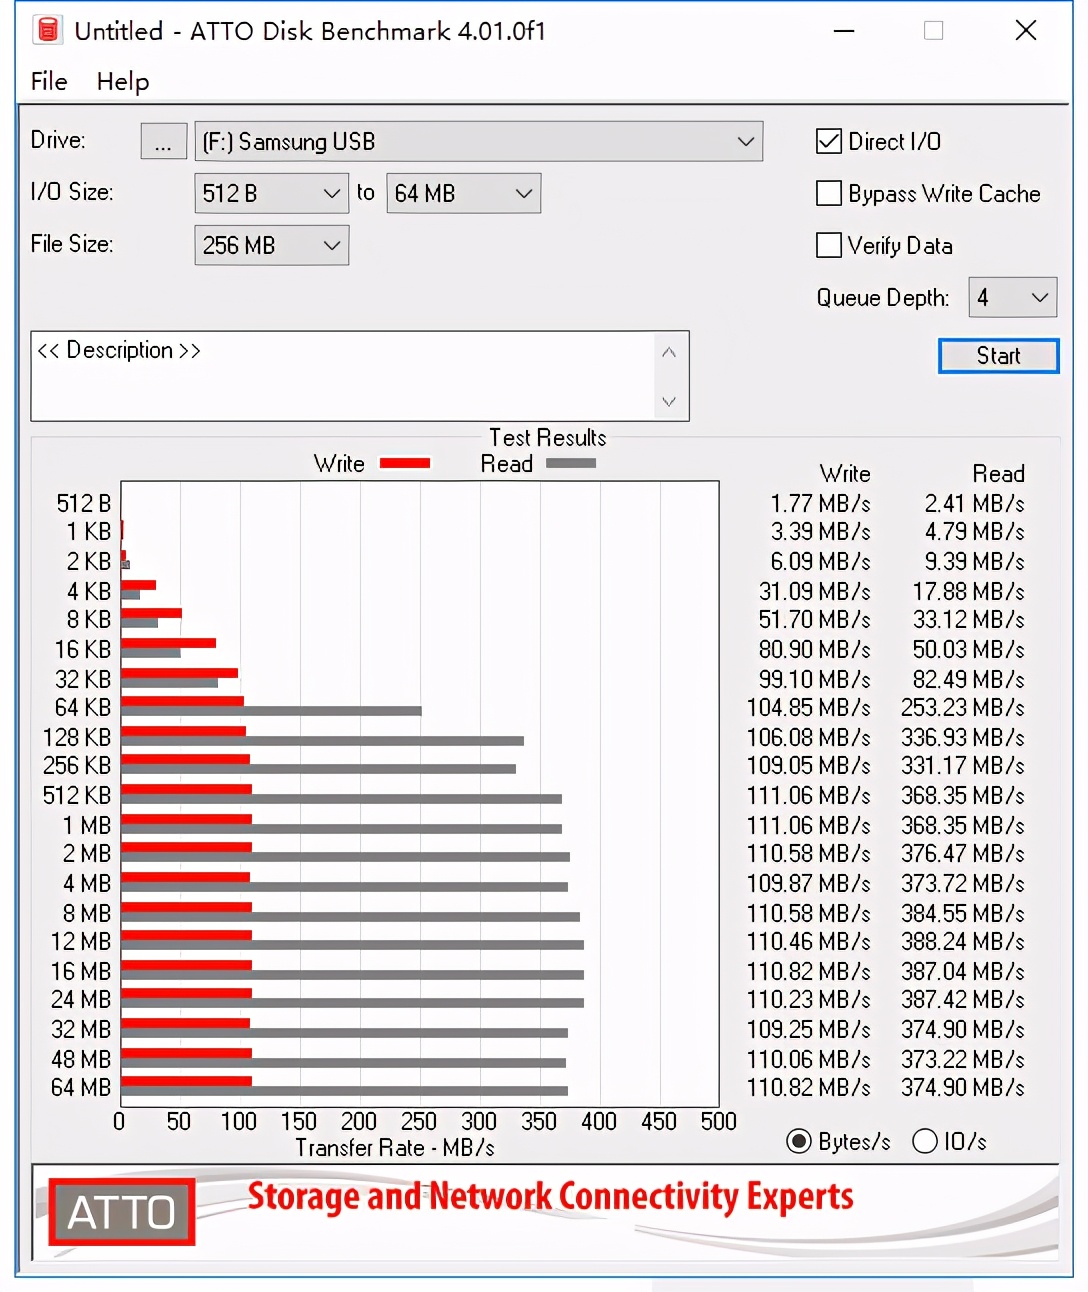Browse for a drive with the ellipsis button

(163, 141)
